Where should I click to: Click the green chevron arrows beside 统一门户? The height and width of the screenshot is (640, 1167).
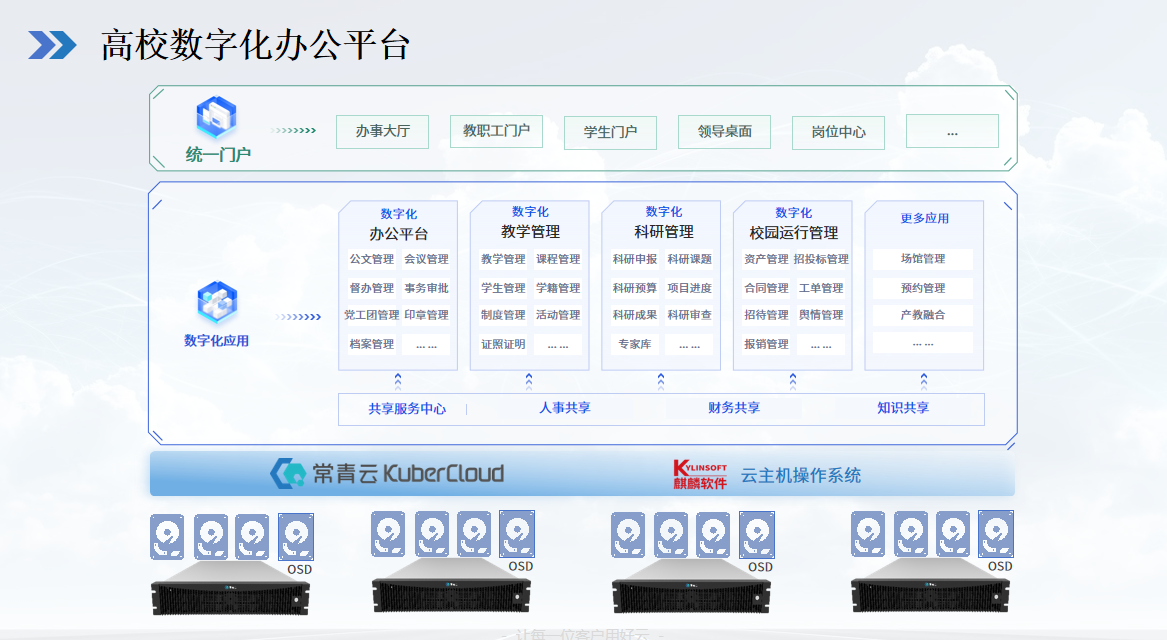291,128
